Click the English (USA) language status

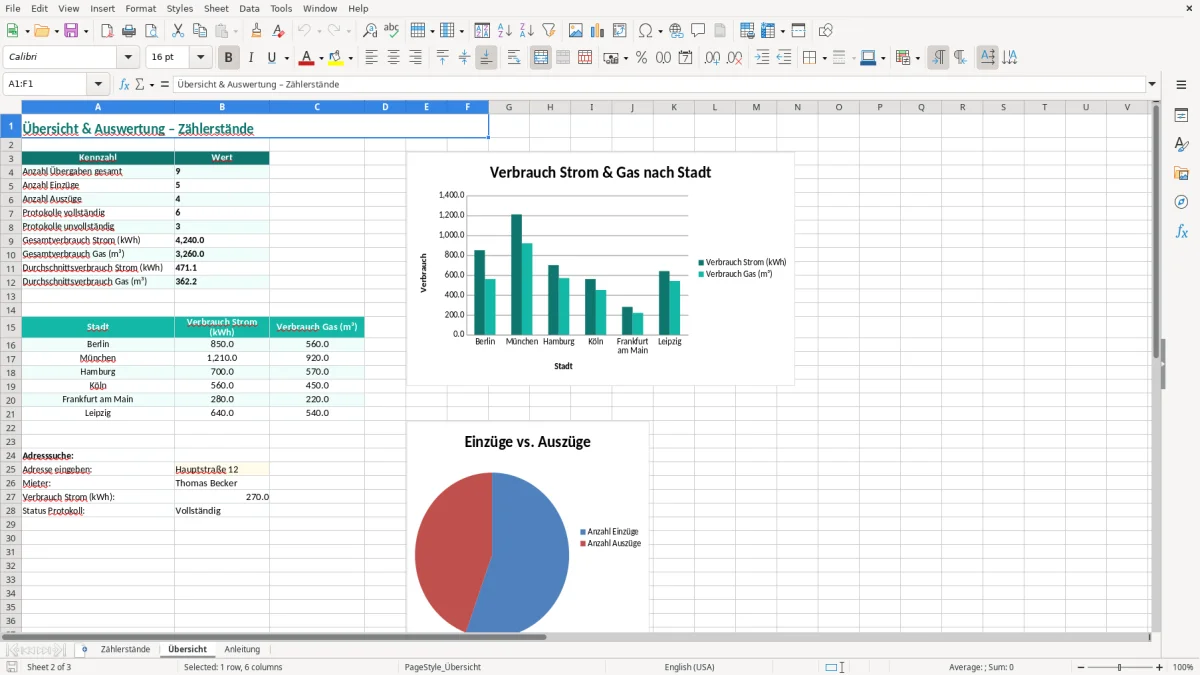pyautogui.click(x=690, y=667)
